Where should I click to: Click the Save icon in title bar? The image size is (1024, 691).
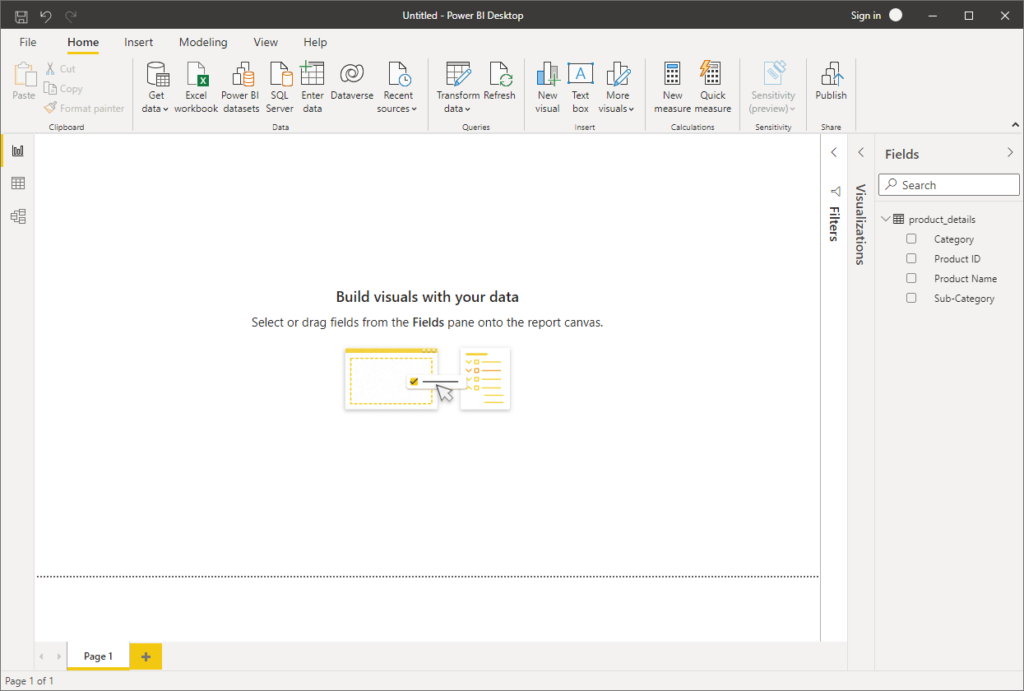(x=21, y=16)
